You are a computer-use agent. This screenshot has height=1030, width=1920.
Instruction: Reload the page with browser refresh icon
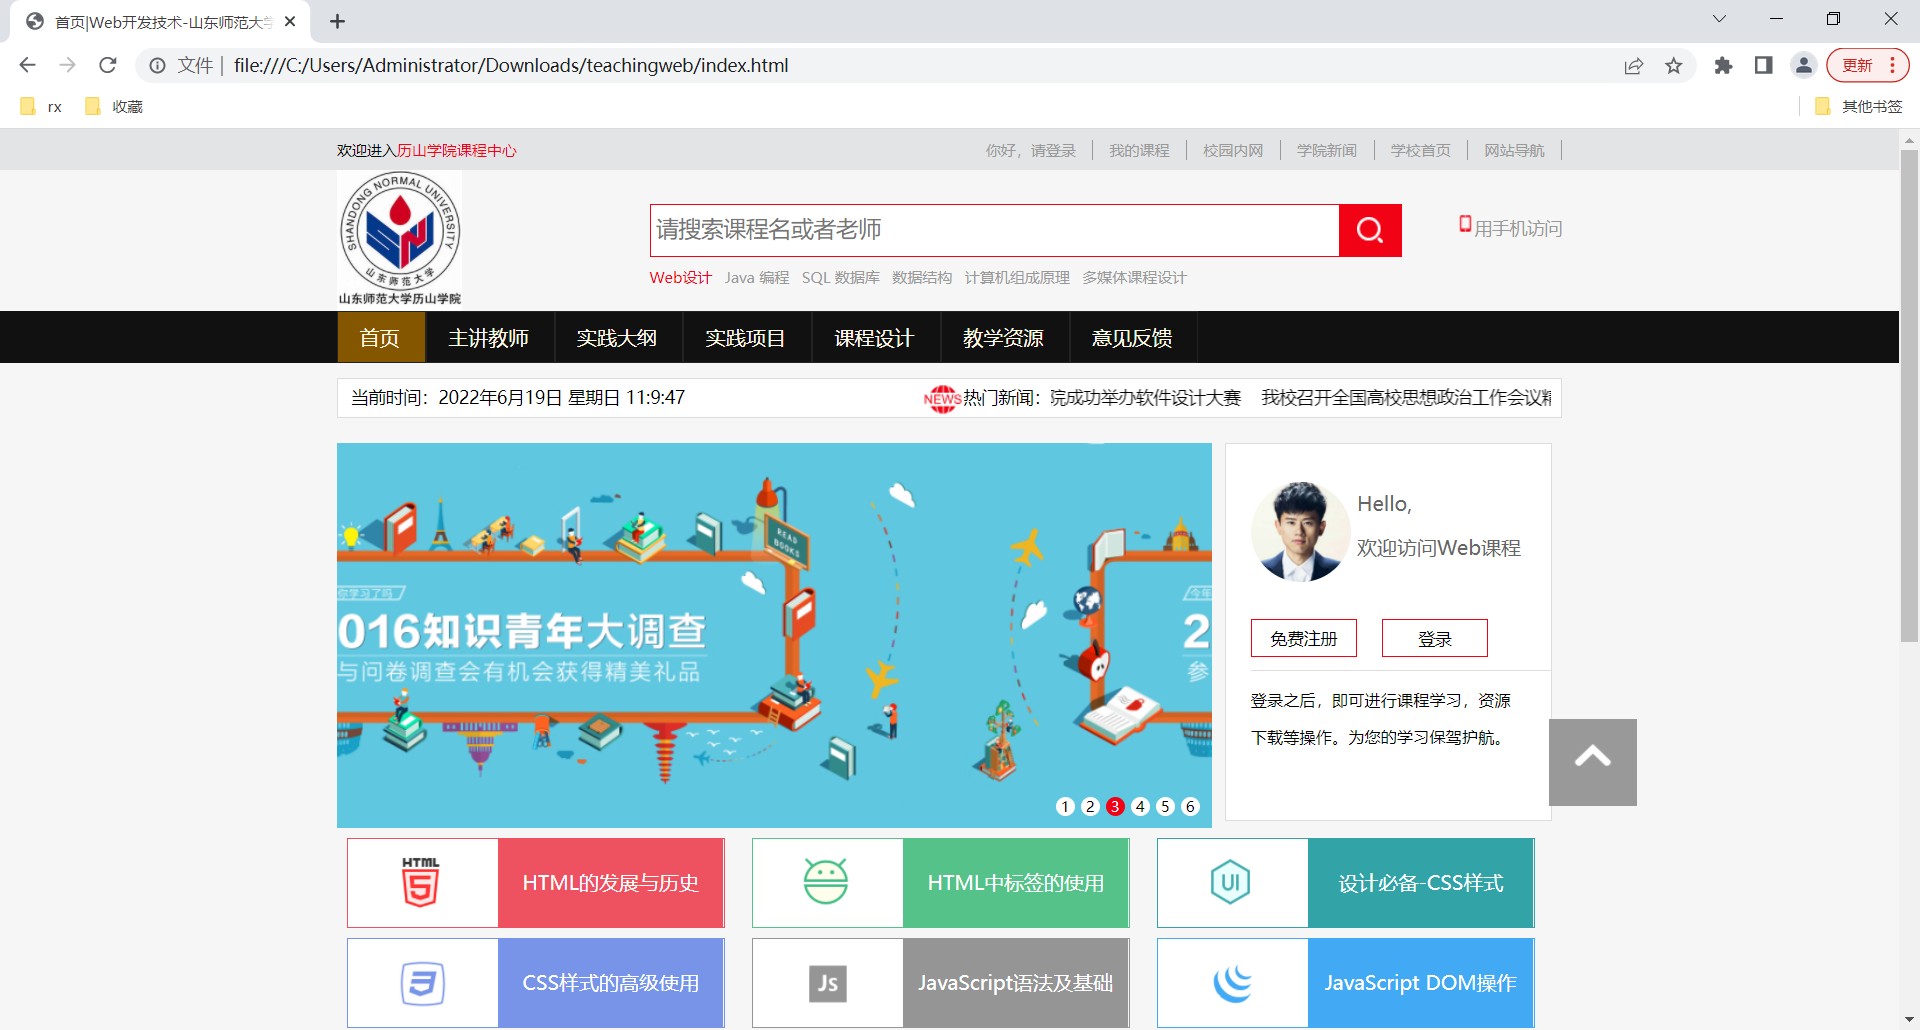(x=108, y=65)
